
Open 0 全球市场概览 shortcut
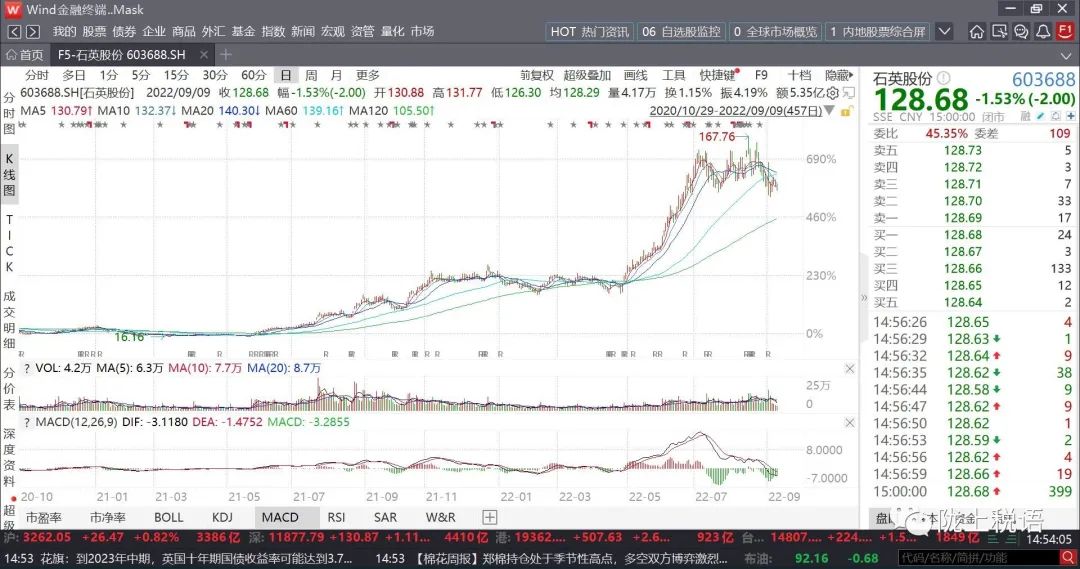(x=775, y=32)
